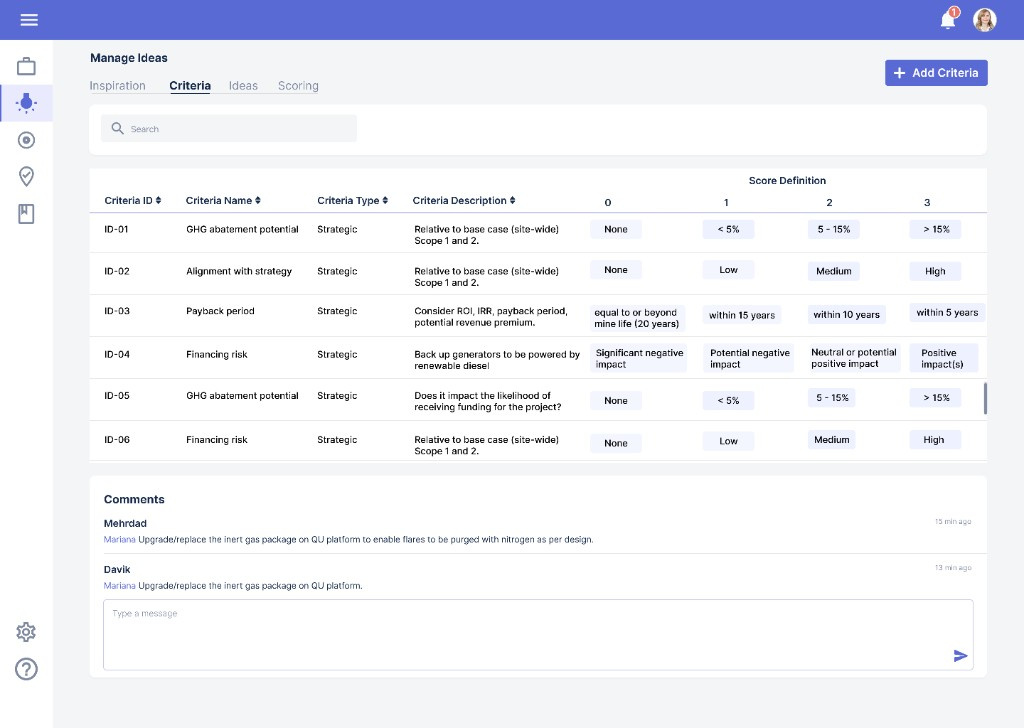This screenshot has height=728, width=1024.
Task: Click 'Strategic' type in ID-03 row
Action: 337,311
